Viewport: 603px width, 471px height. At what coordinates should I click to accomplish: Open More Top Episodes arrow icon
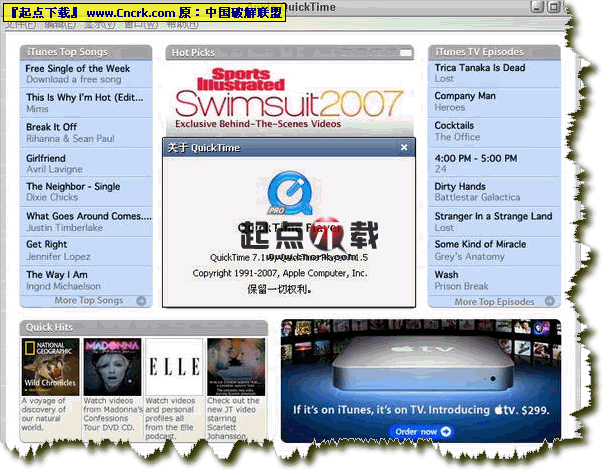click(550, 301)
